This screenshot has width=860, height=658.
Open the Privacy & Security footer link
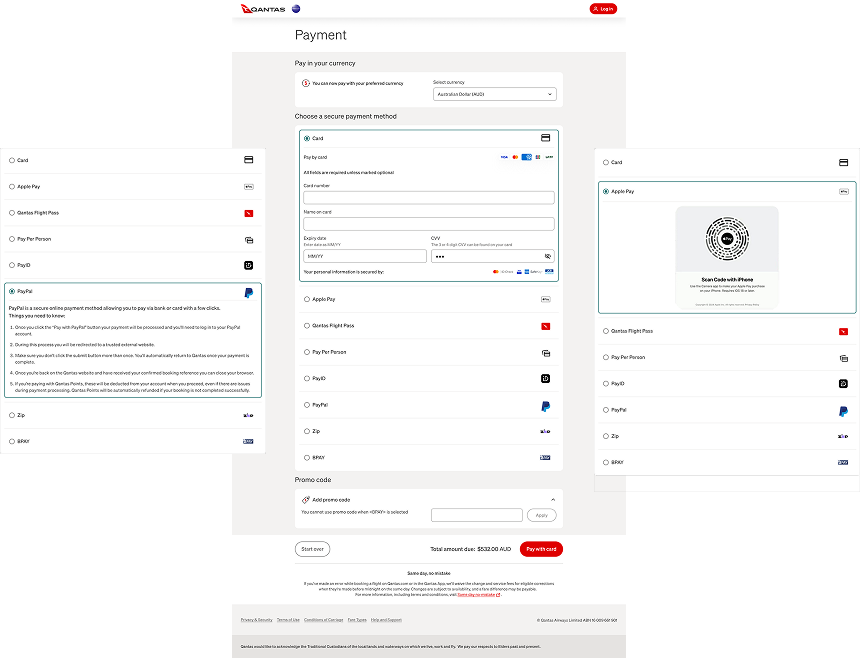click(x=257, y=620)
